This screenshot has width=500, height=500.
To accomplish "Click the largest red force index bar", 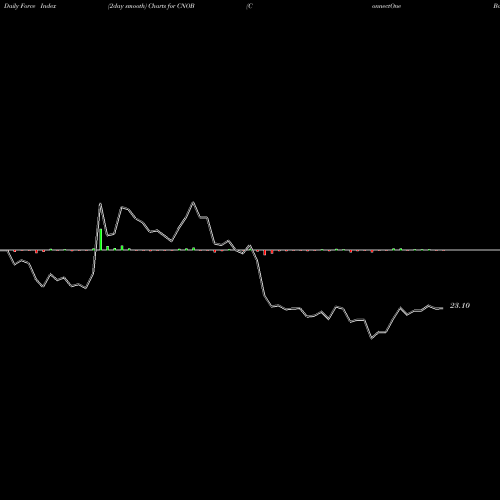I will pyautogui.click(x=265, y=253).
